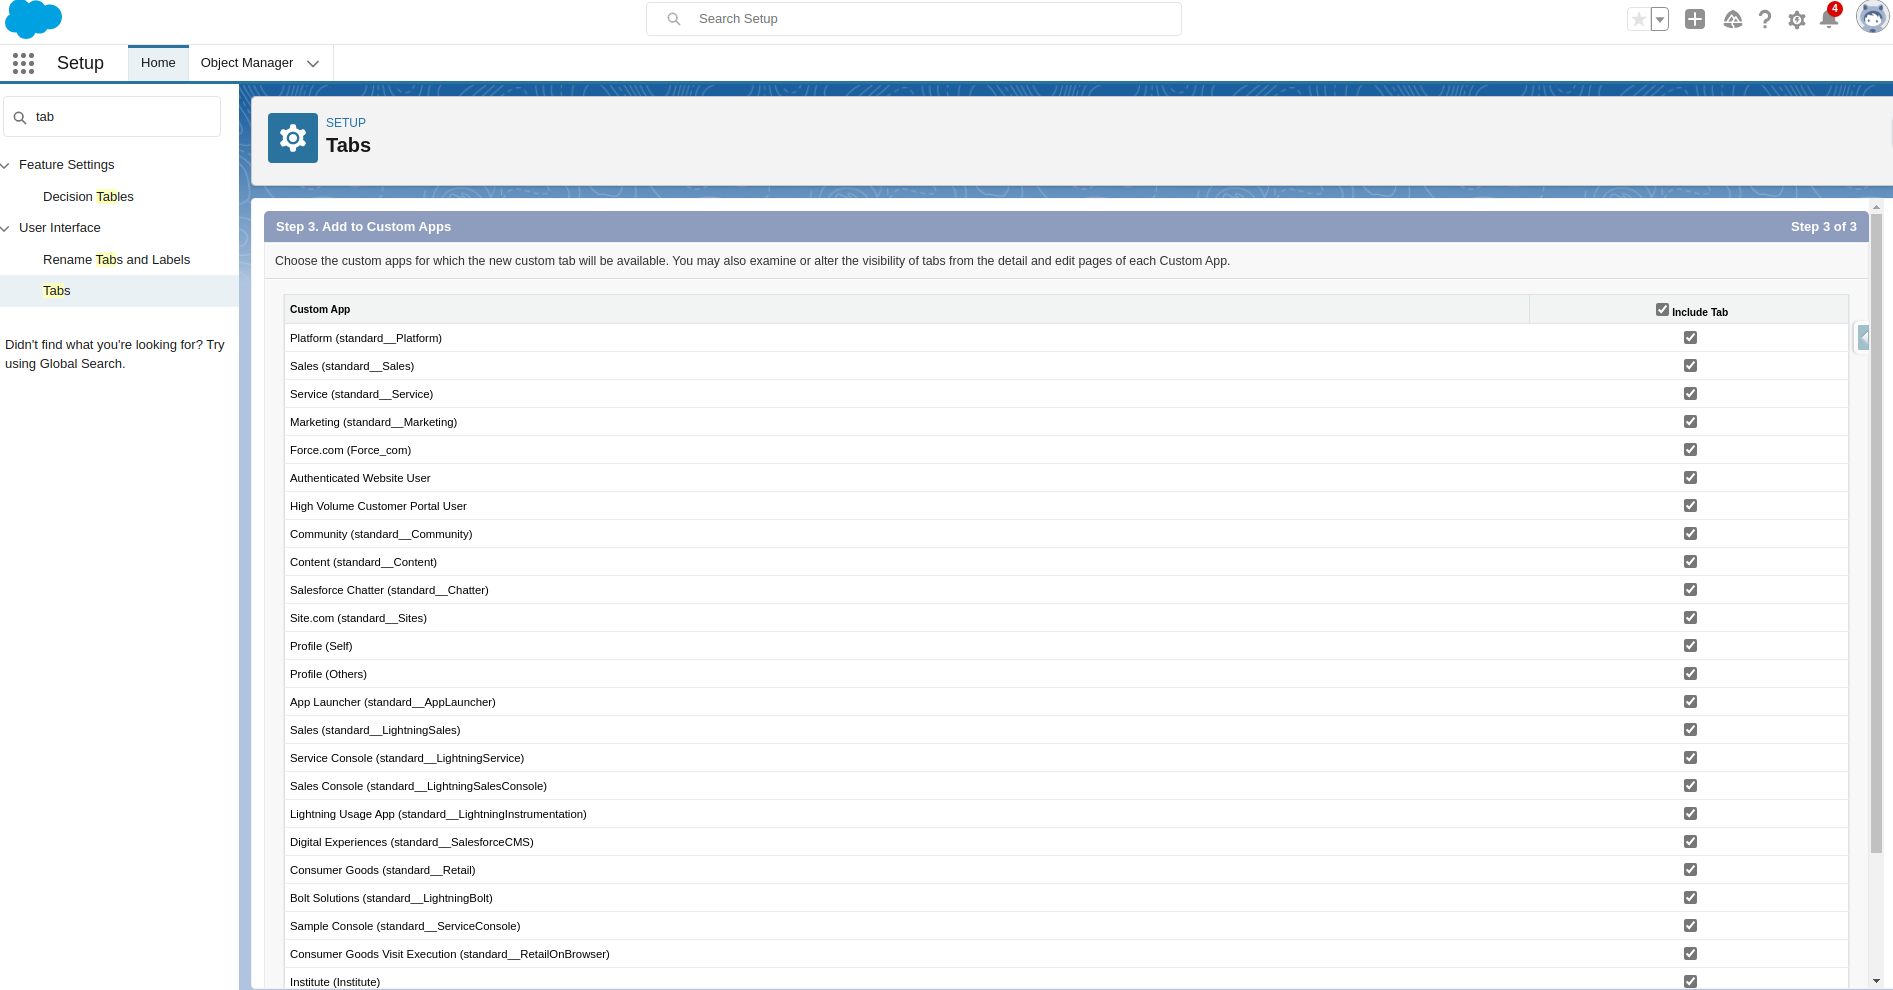1893x990 pixels.
Task: Click the Quick Find magnifier icon
Action: pyautogui.click(x=19, y=117)
